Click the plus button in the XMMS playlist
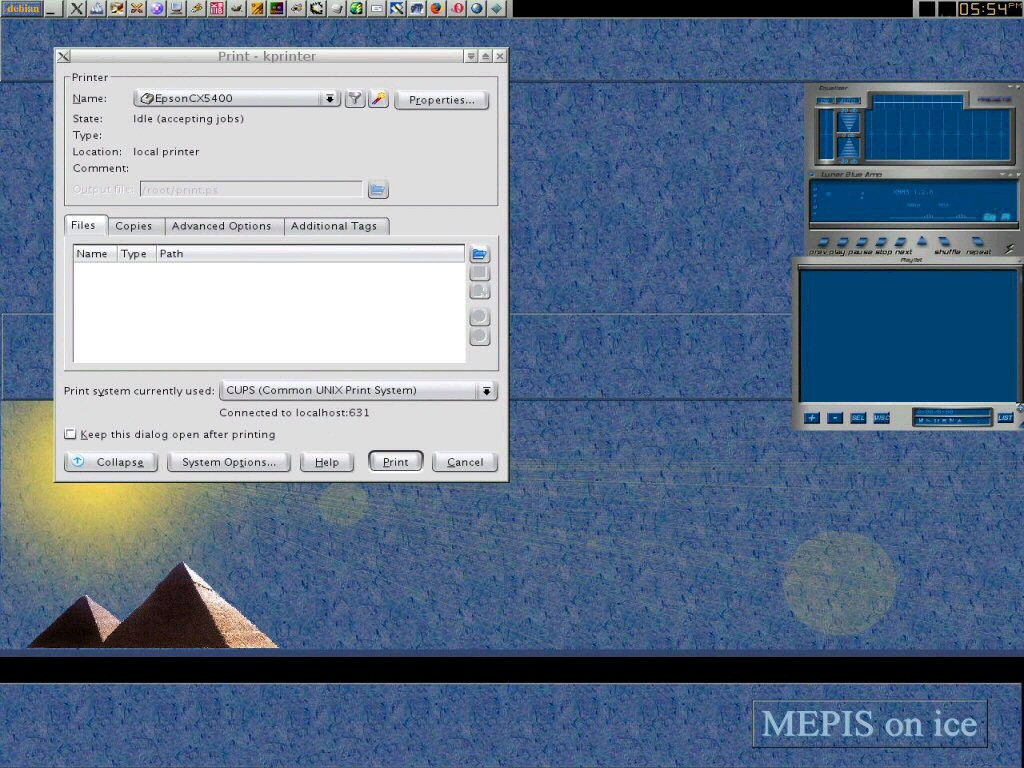 pyautogui.click(x=812, y=418)
